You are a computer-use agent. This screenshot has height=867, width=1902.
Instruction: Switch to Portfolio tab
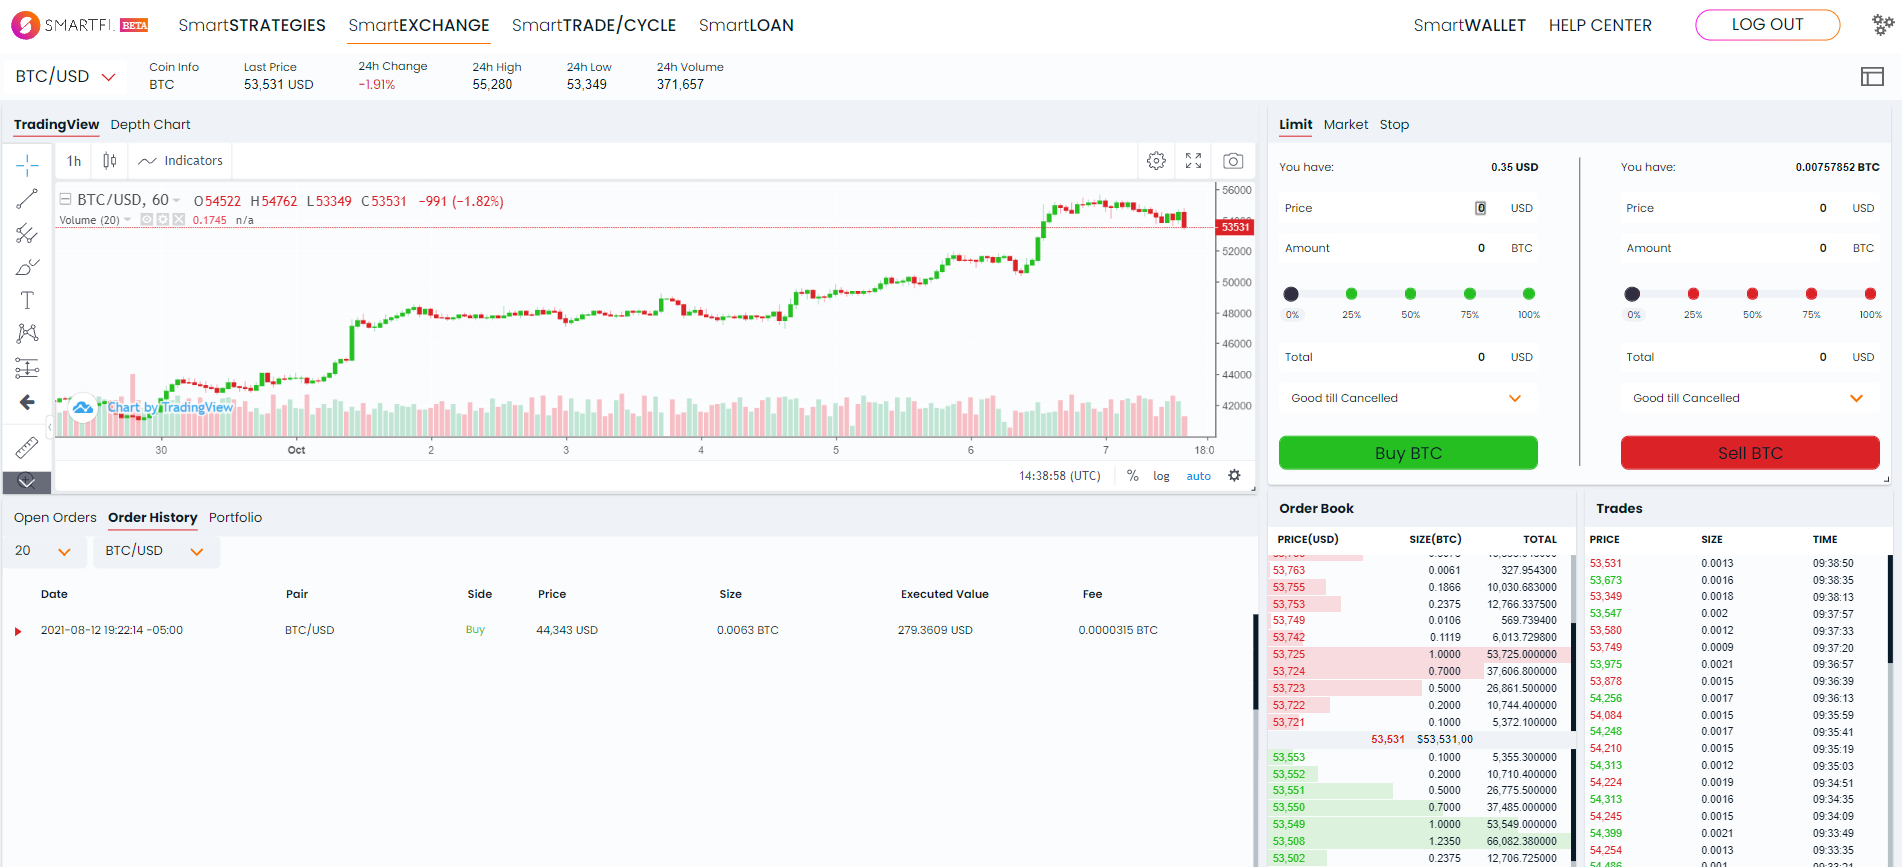click(x=236, y=517)
